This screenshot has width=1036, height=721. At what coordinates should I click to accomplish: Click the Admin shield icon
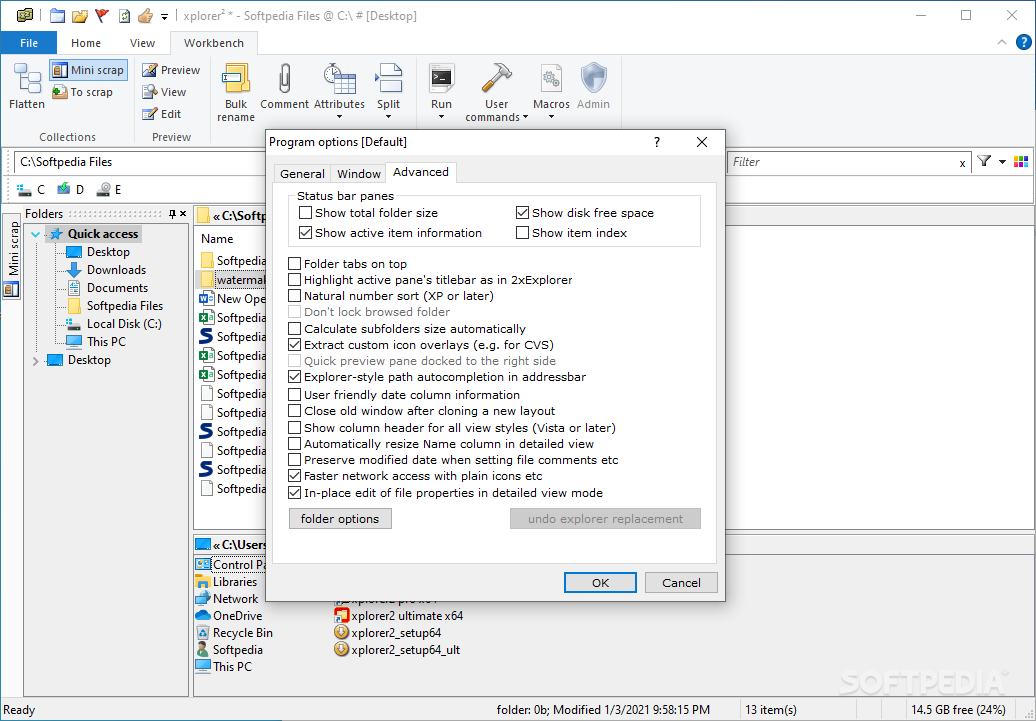click(593, 78)
